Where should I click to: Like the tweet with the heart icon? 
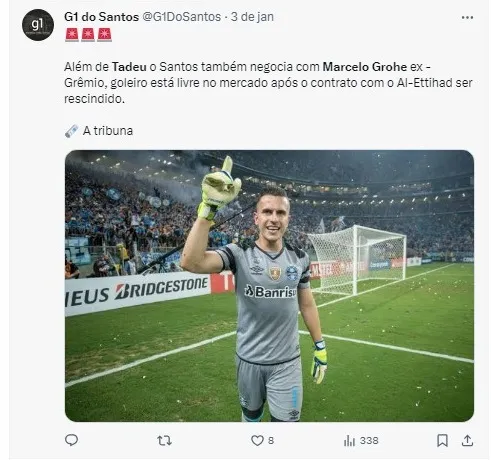[257, 441]
